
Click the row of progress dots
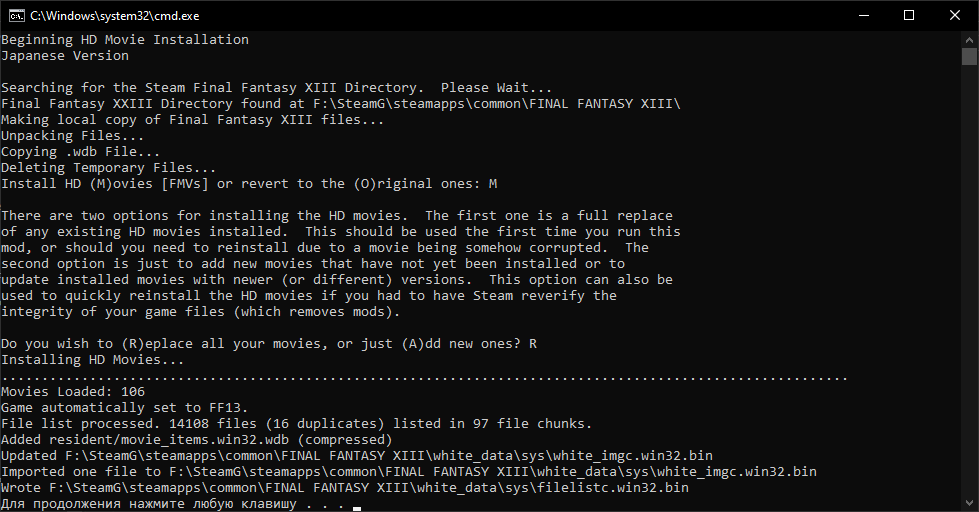click(424, 376)
